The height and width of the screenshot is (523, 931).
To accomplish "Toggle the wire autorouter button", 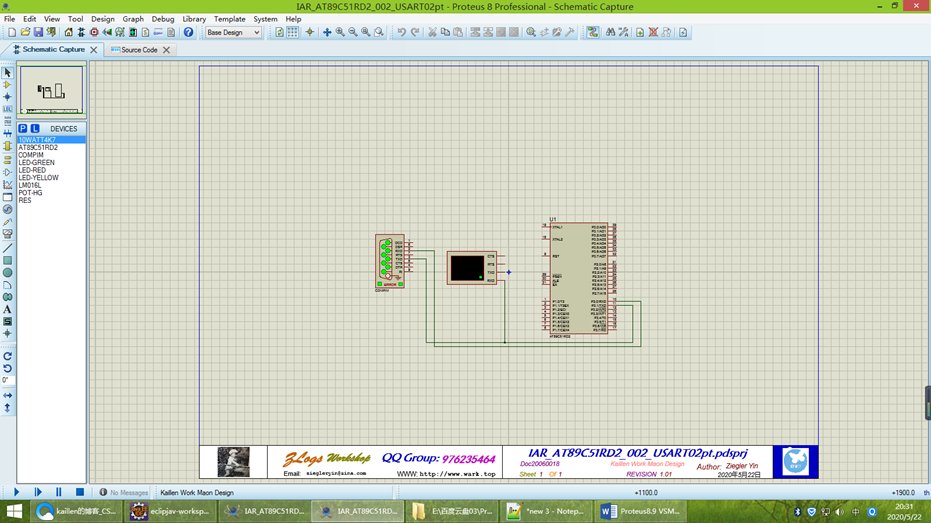I will pos(593,32).
